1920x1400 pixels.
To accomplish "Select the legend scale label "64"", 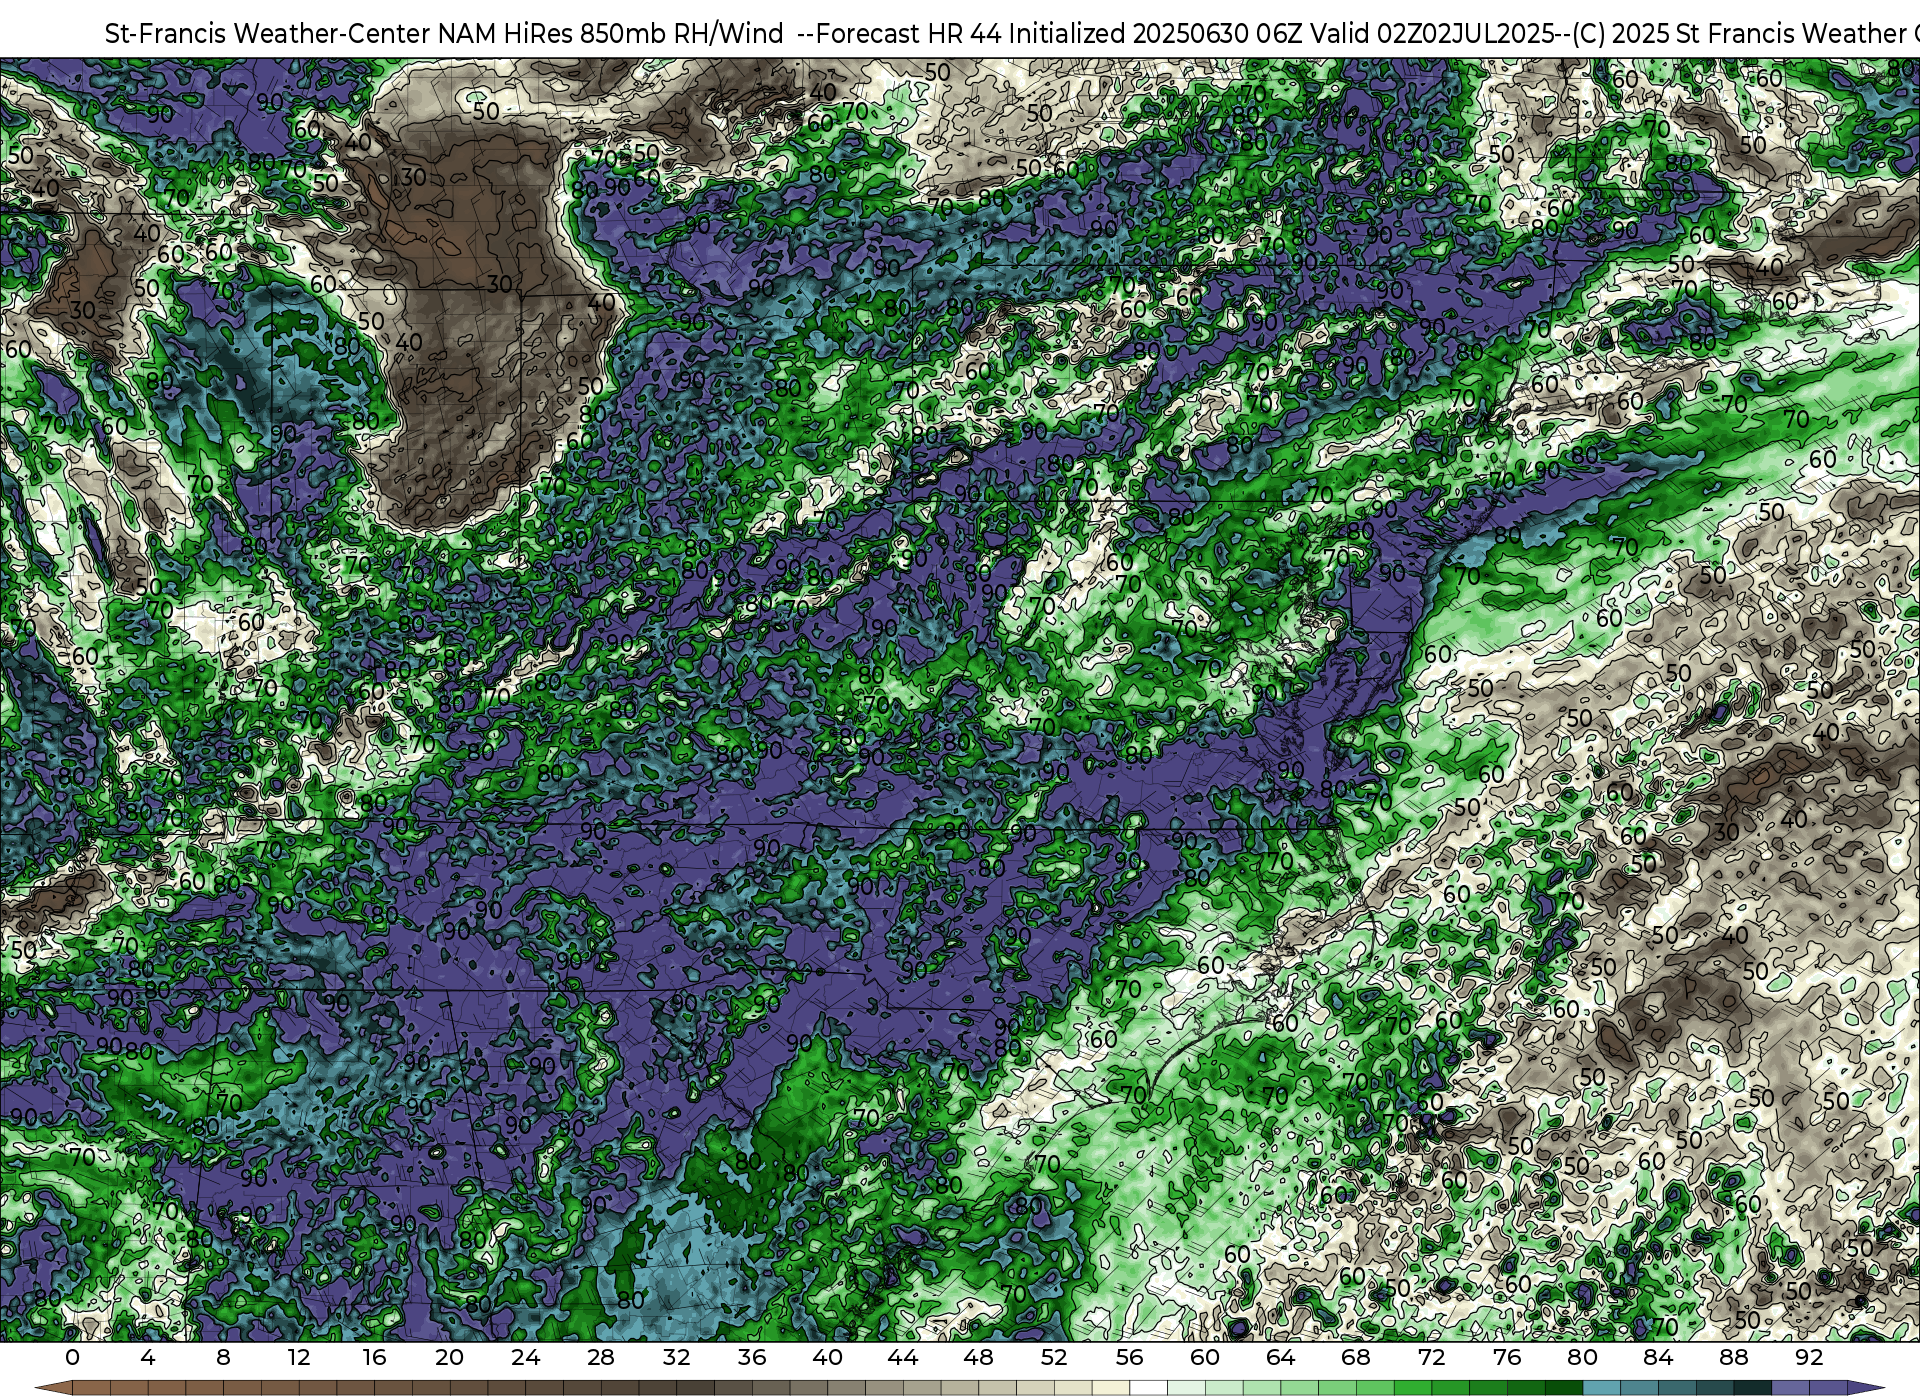I will click(x=1280, y=1357).
